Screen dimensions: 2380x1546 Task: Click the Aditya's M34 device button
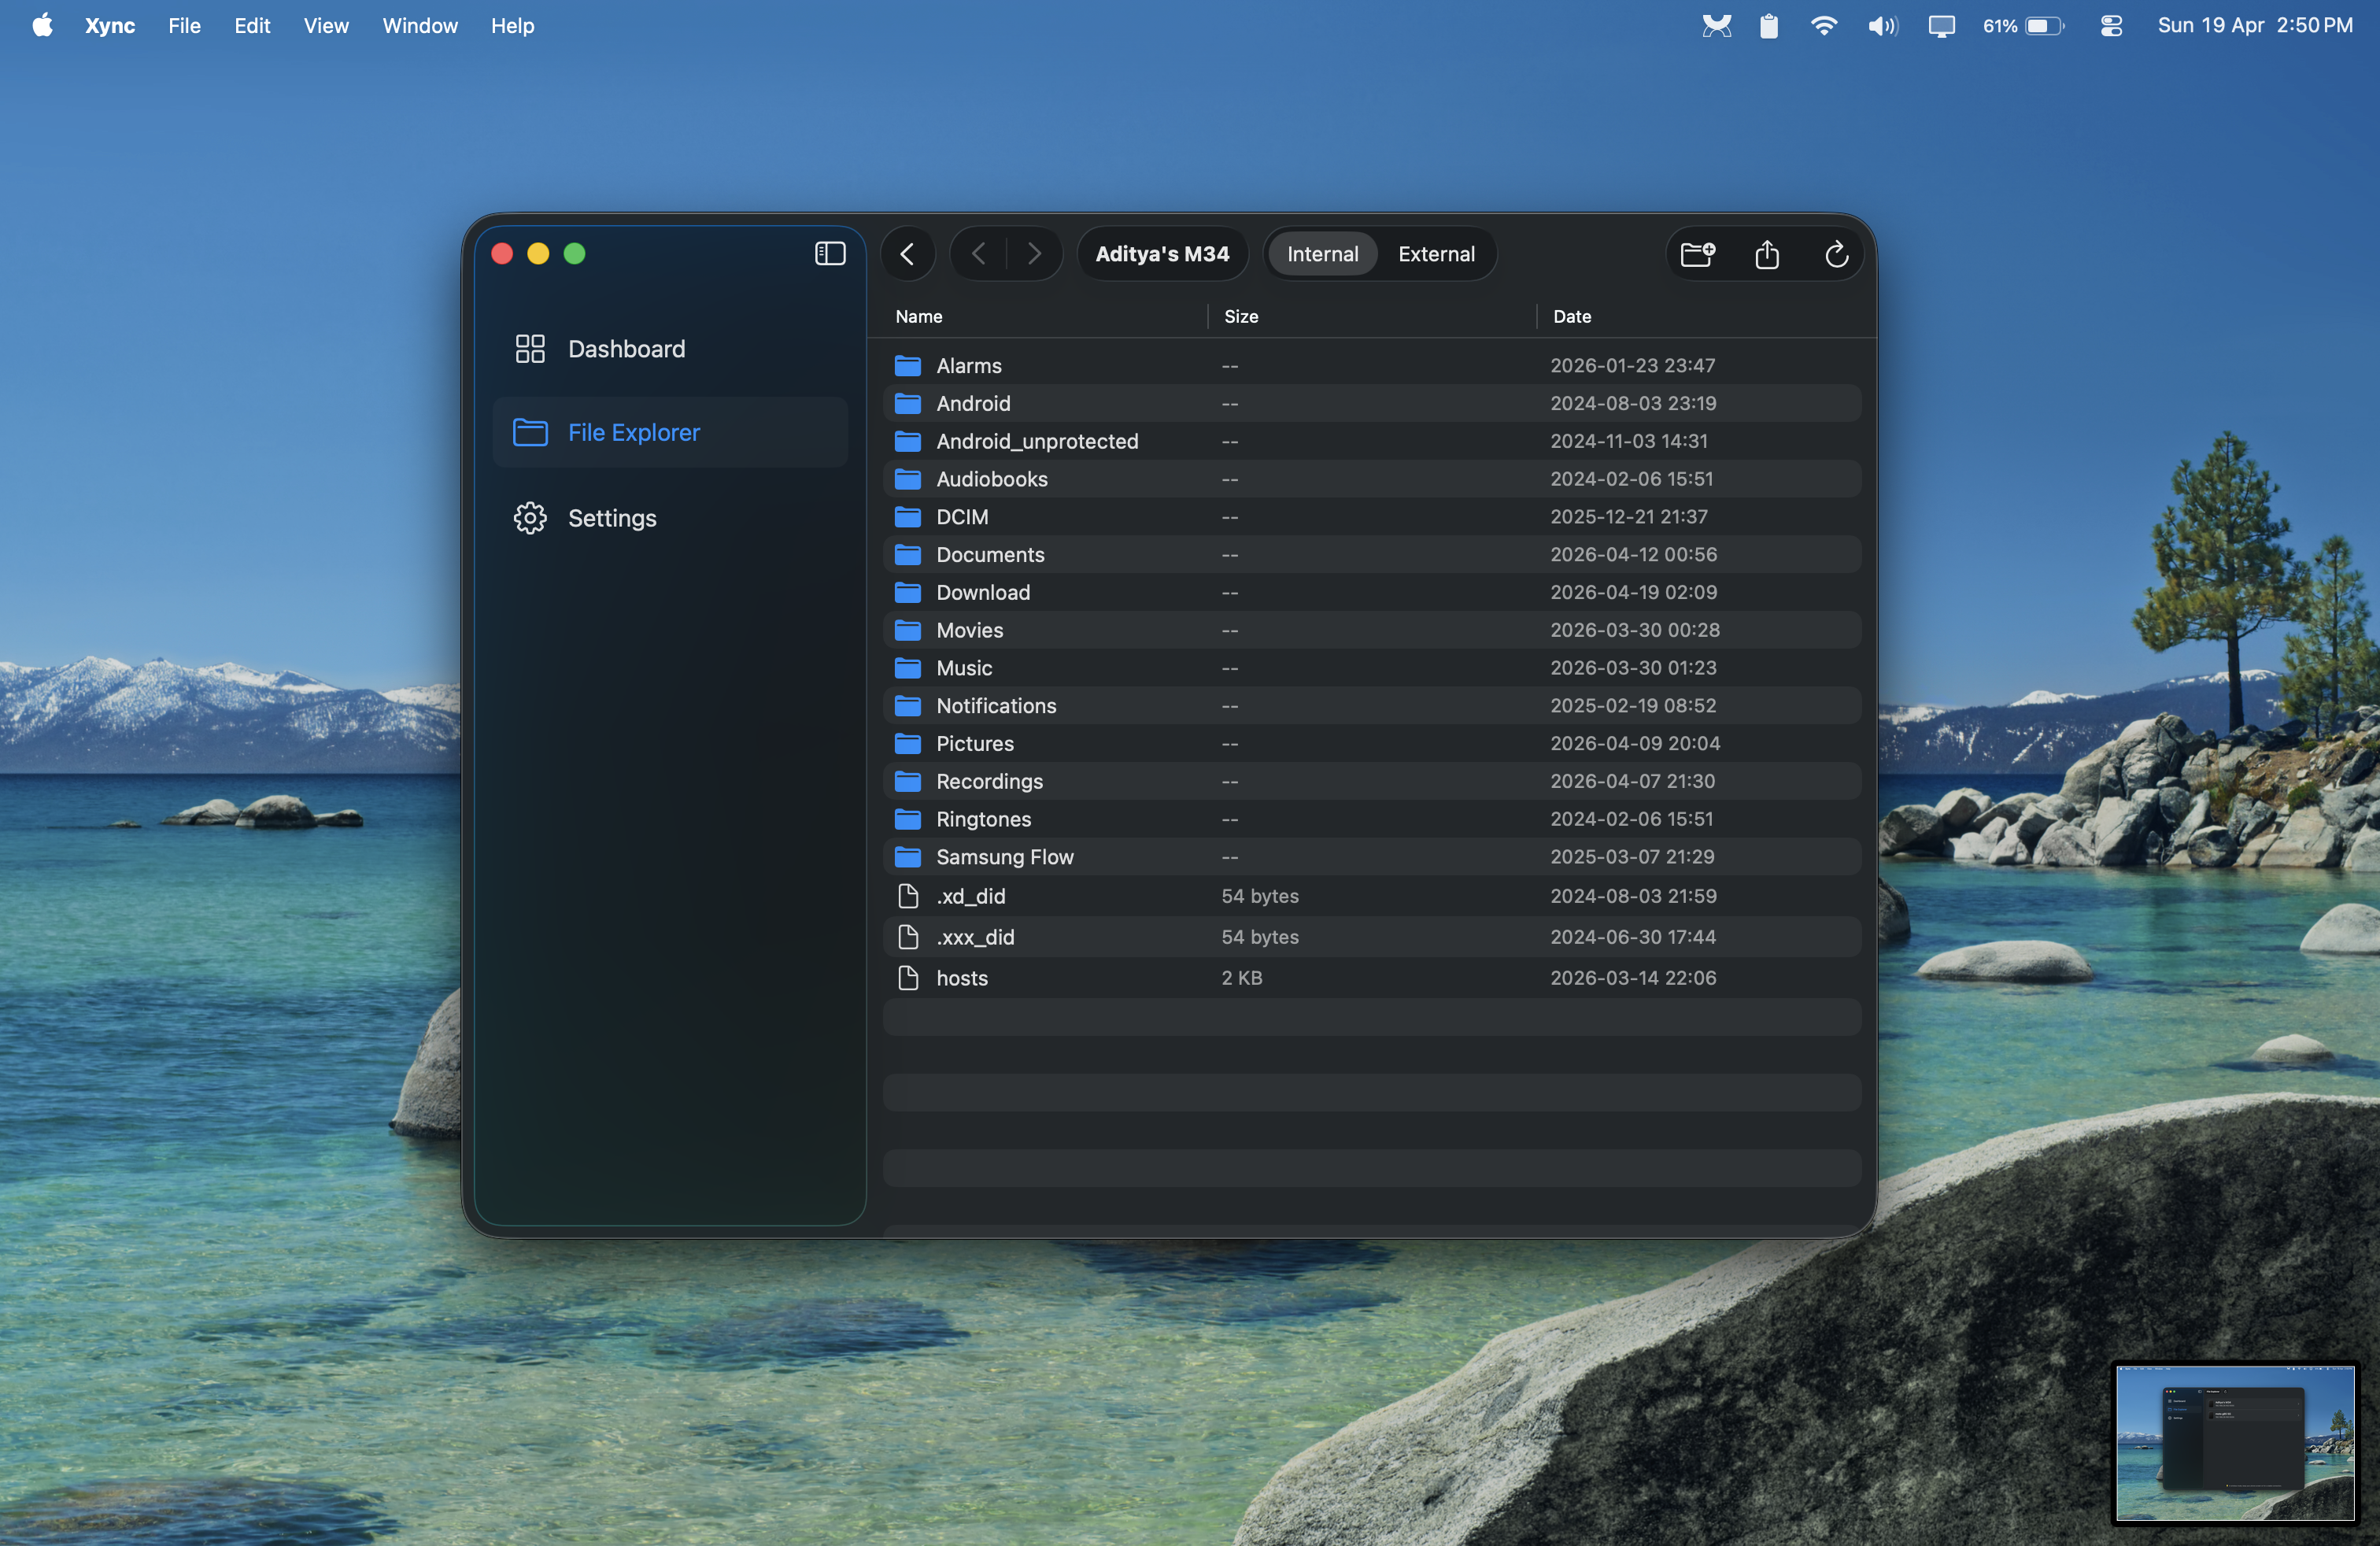pyautogui.click(x=1162, y=254)
